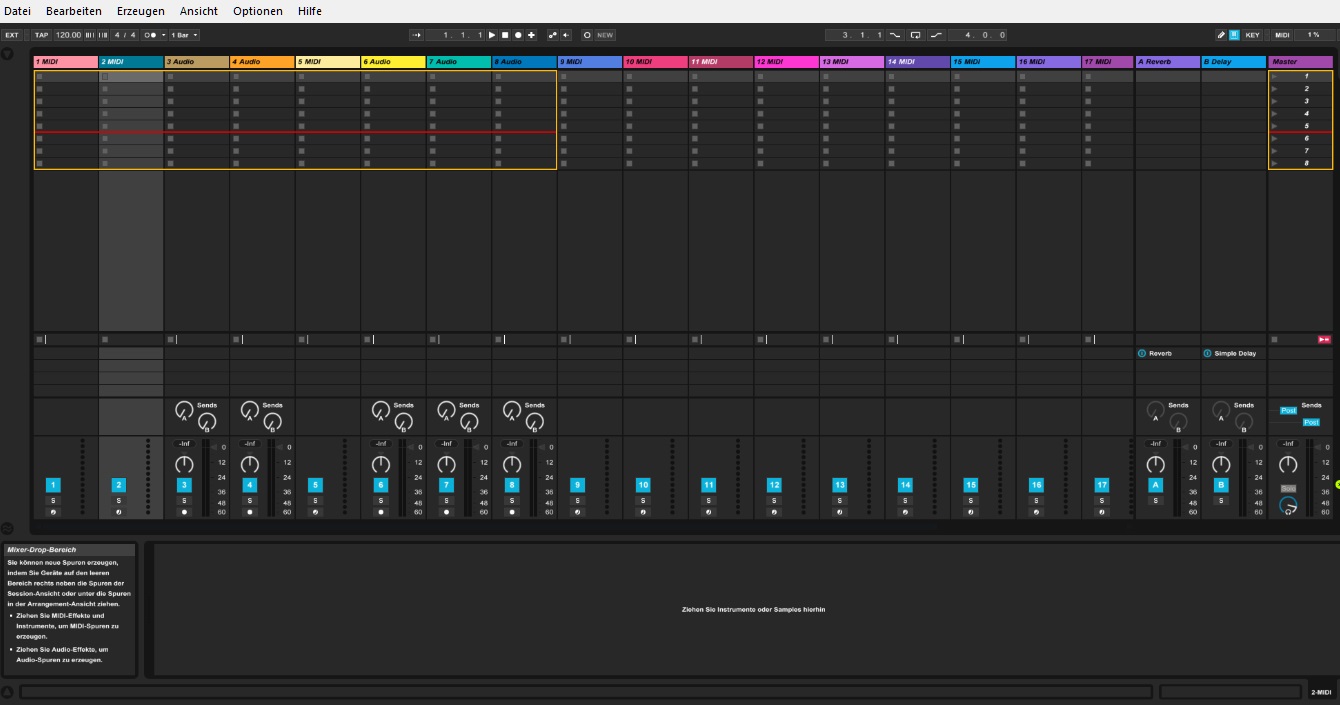
Task: Open the metronome settings dropdown arrow
Action: pyautogui.click(x=163, y=35)
